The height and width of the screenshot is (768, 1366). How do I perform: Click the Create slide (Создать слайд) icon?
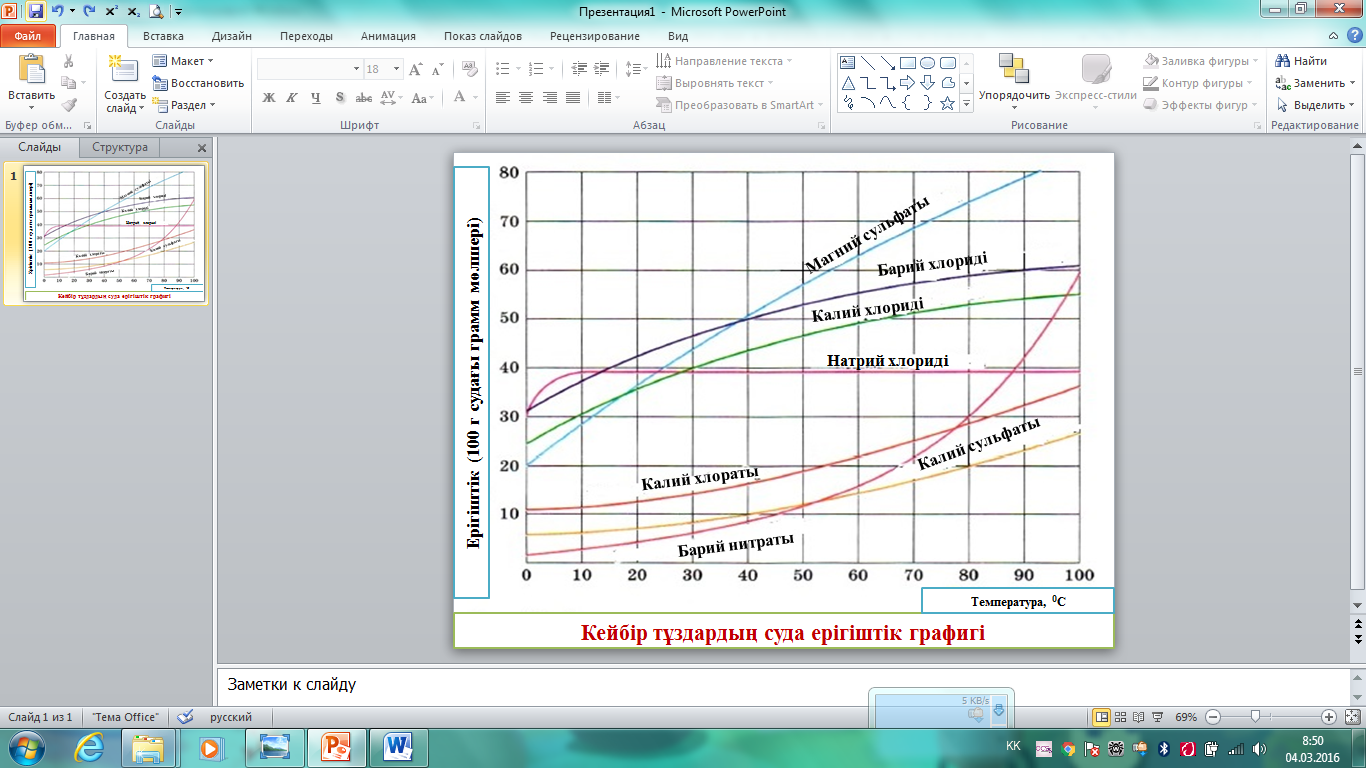pyautogui.click(x=124, y=69)
